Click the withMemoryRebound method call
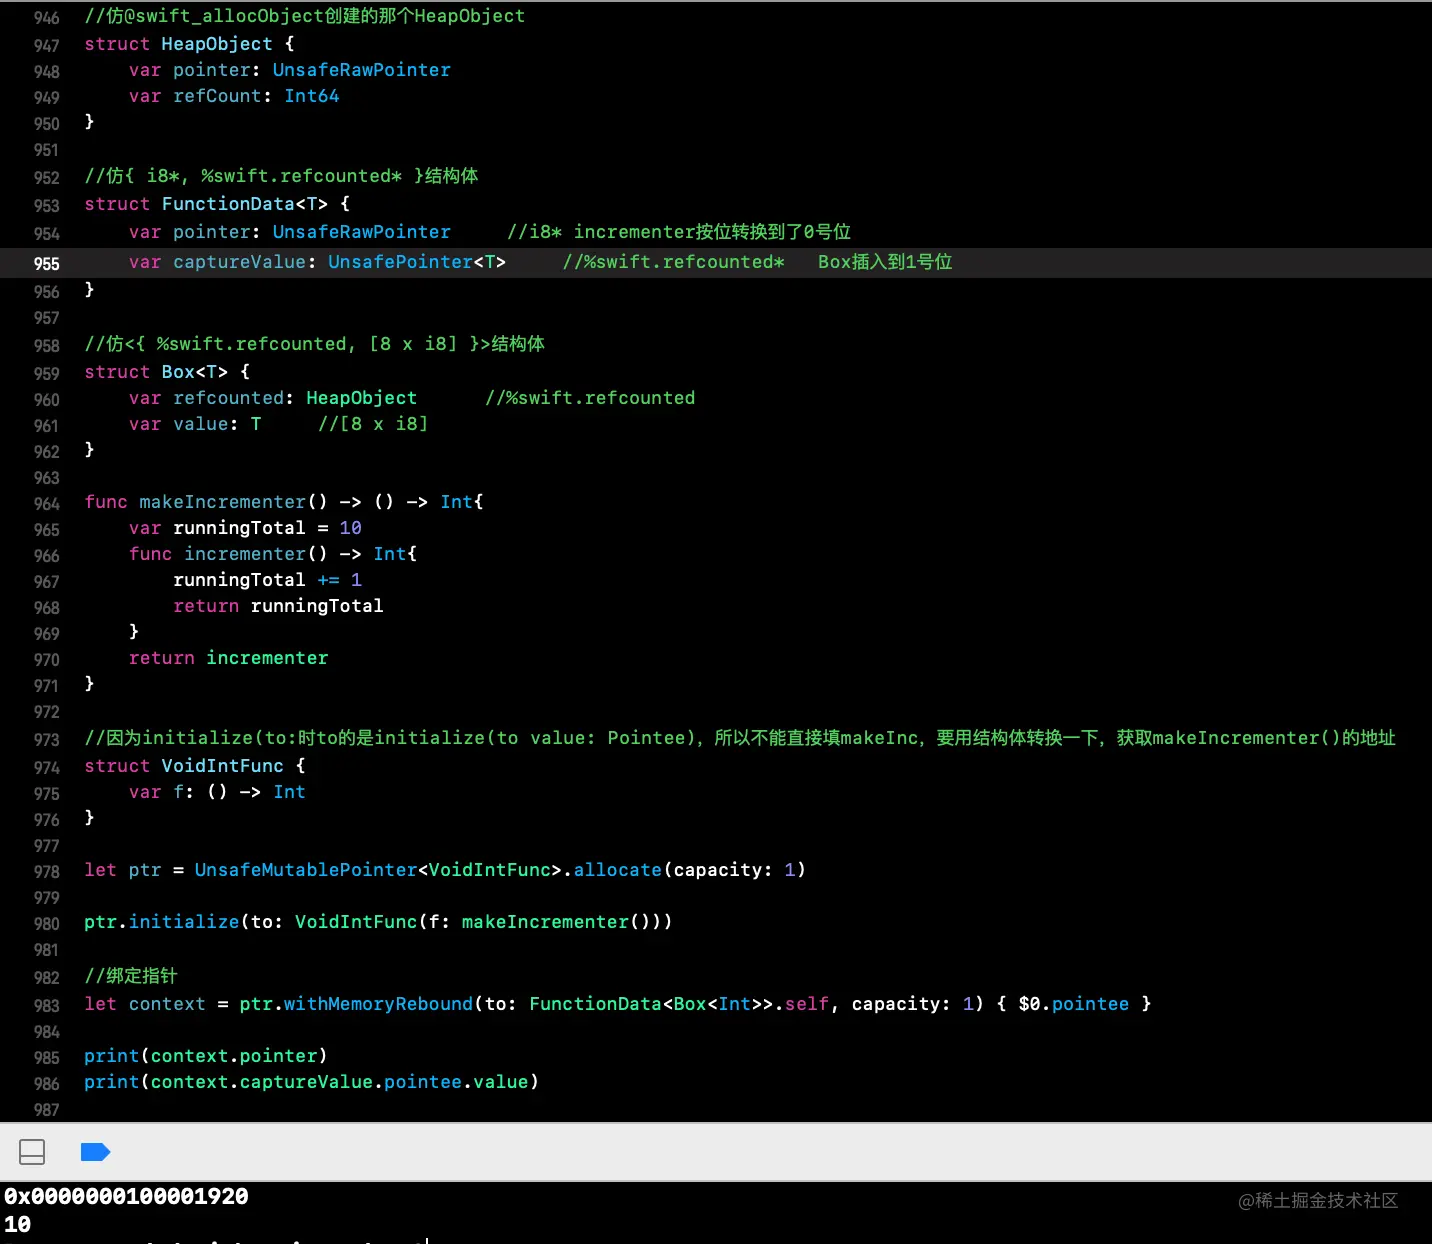The image size is (1432, 1244). coord(378,1004)
